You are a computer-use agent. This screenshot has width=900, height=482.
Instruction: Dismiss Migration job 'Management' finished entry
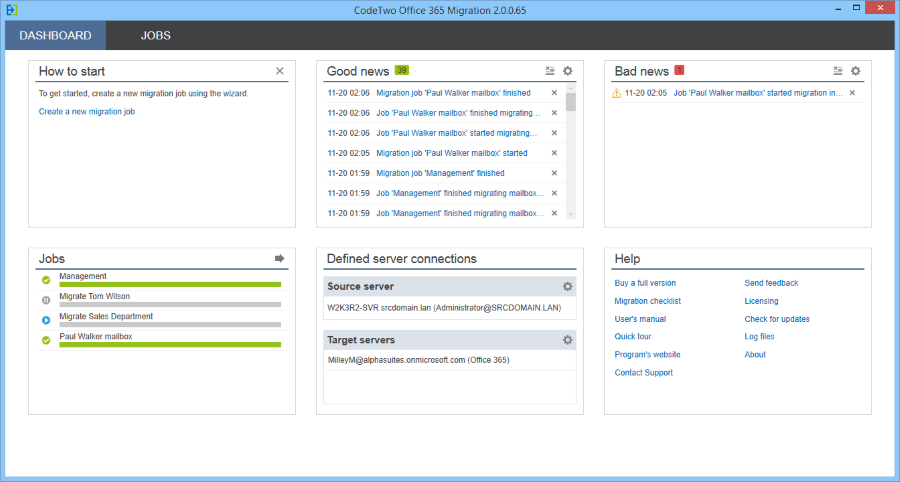coord(554,173)
